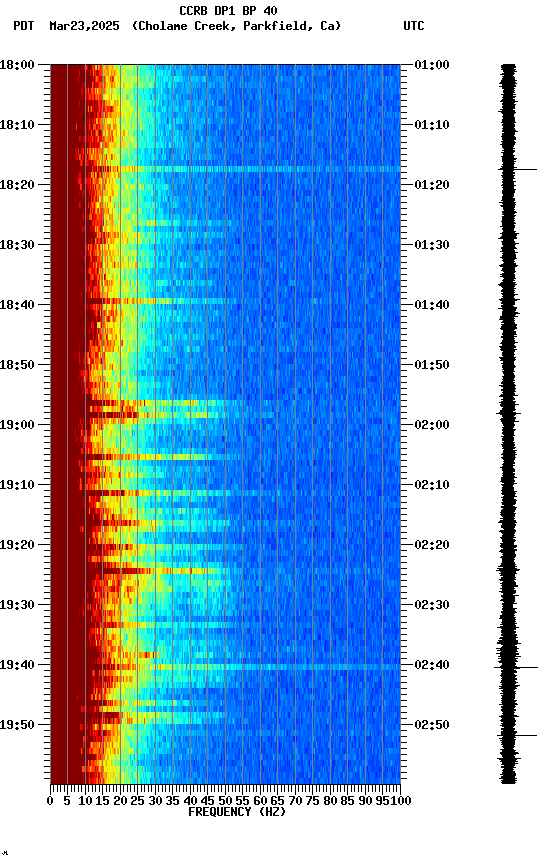Click the 01:40 UTC time label
This screenshot has width=552, height=864.
click(x=432, y=305)
